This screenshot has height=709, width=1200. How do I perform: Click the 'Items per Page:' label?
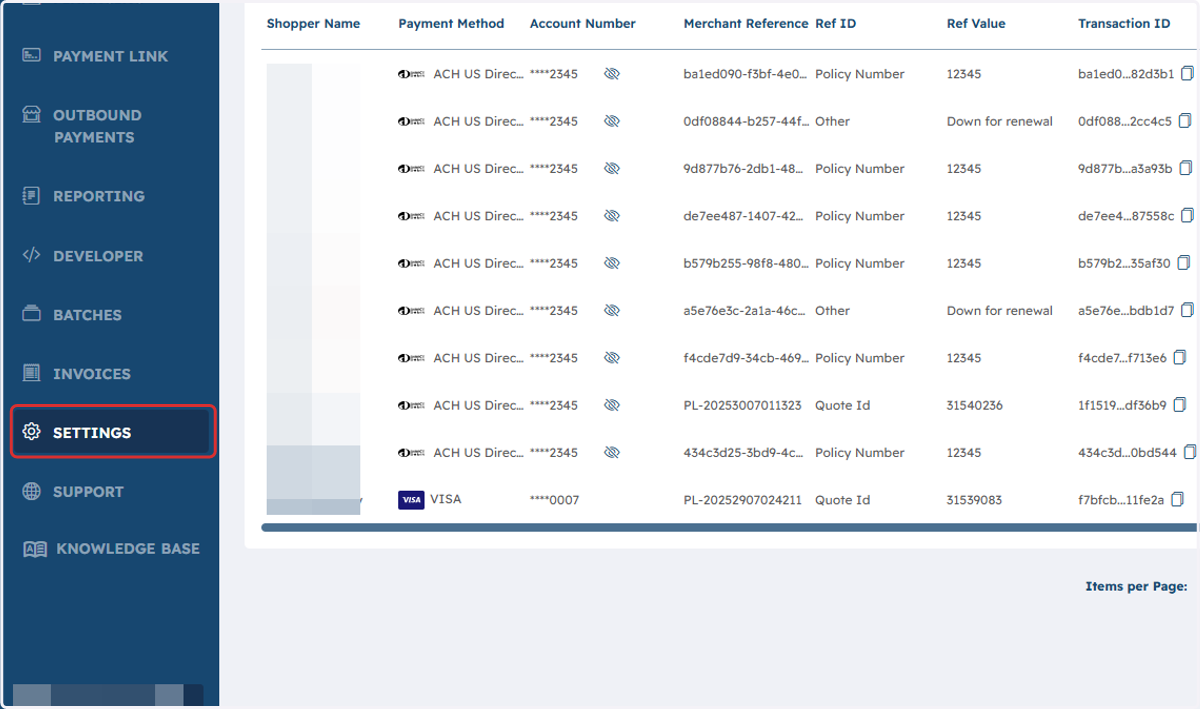1136,587
